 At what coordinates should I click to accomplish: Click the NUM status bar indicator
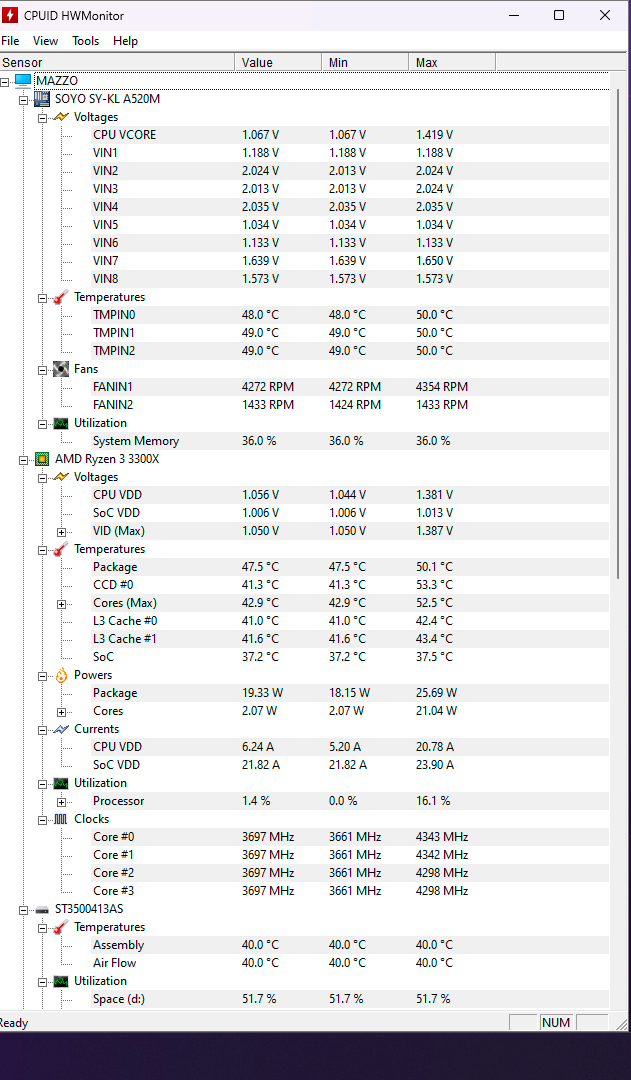click(556, 1023)
